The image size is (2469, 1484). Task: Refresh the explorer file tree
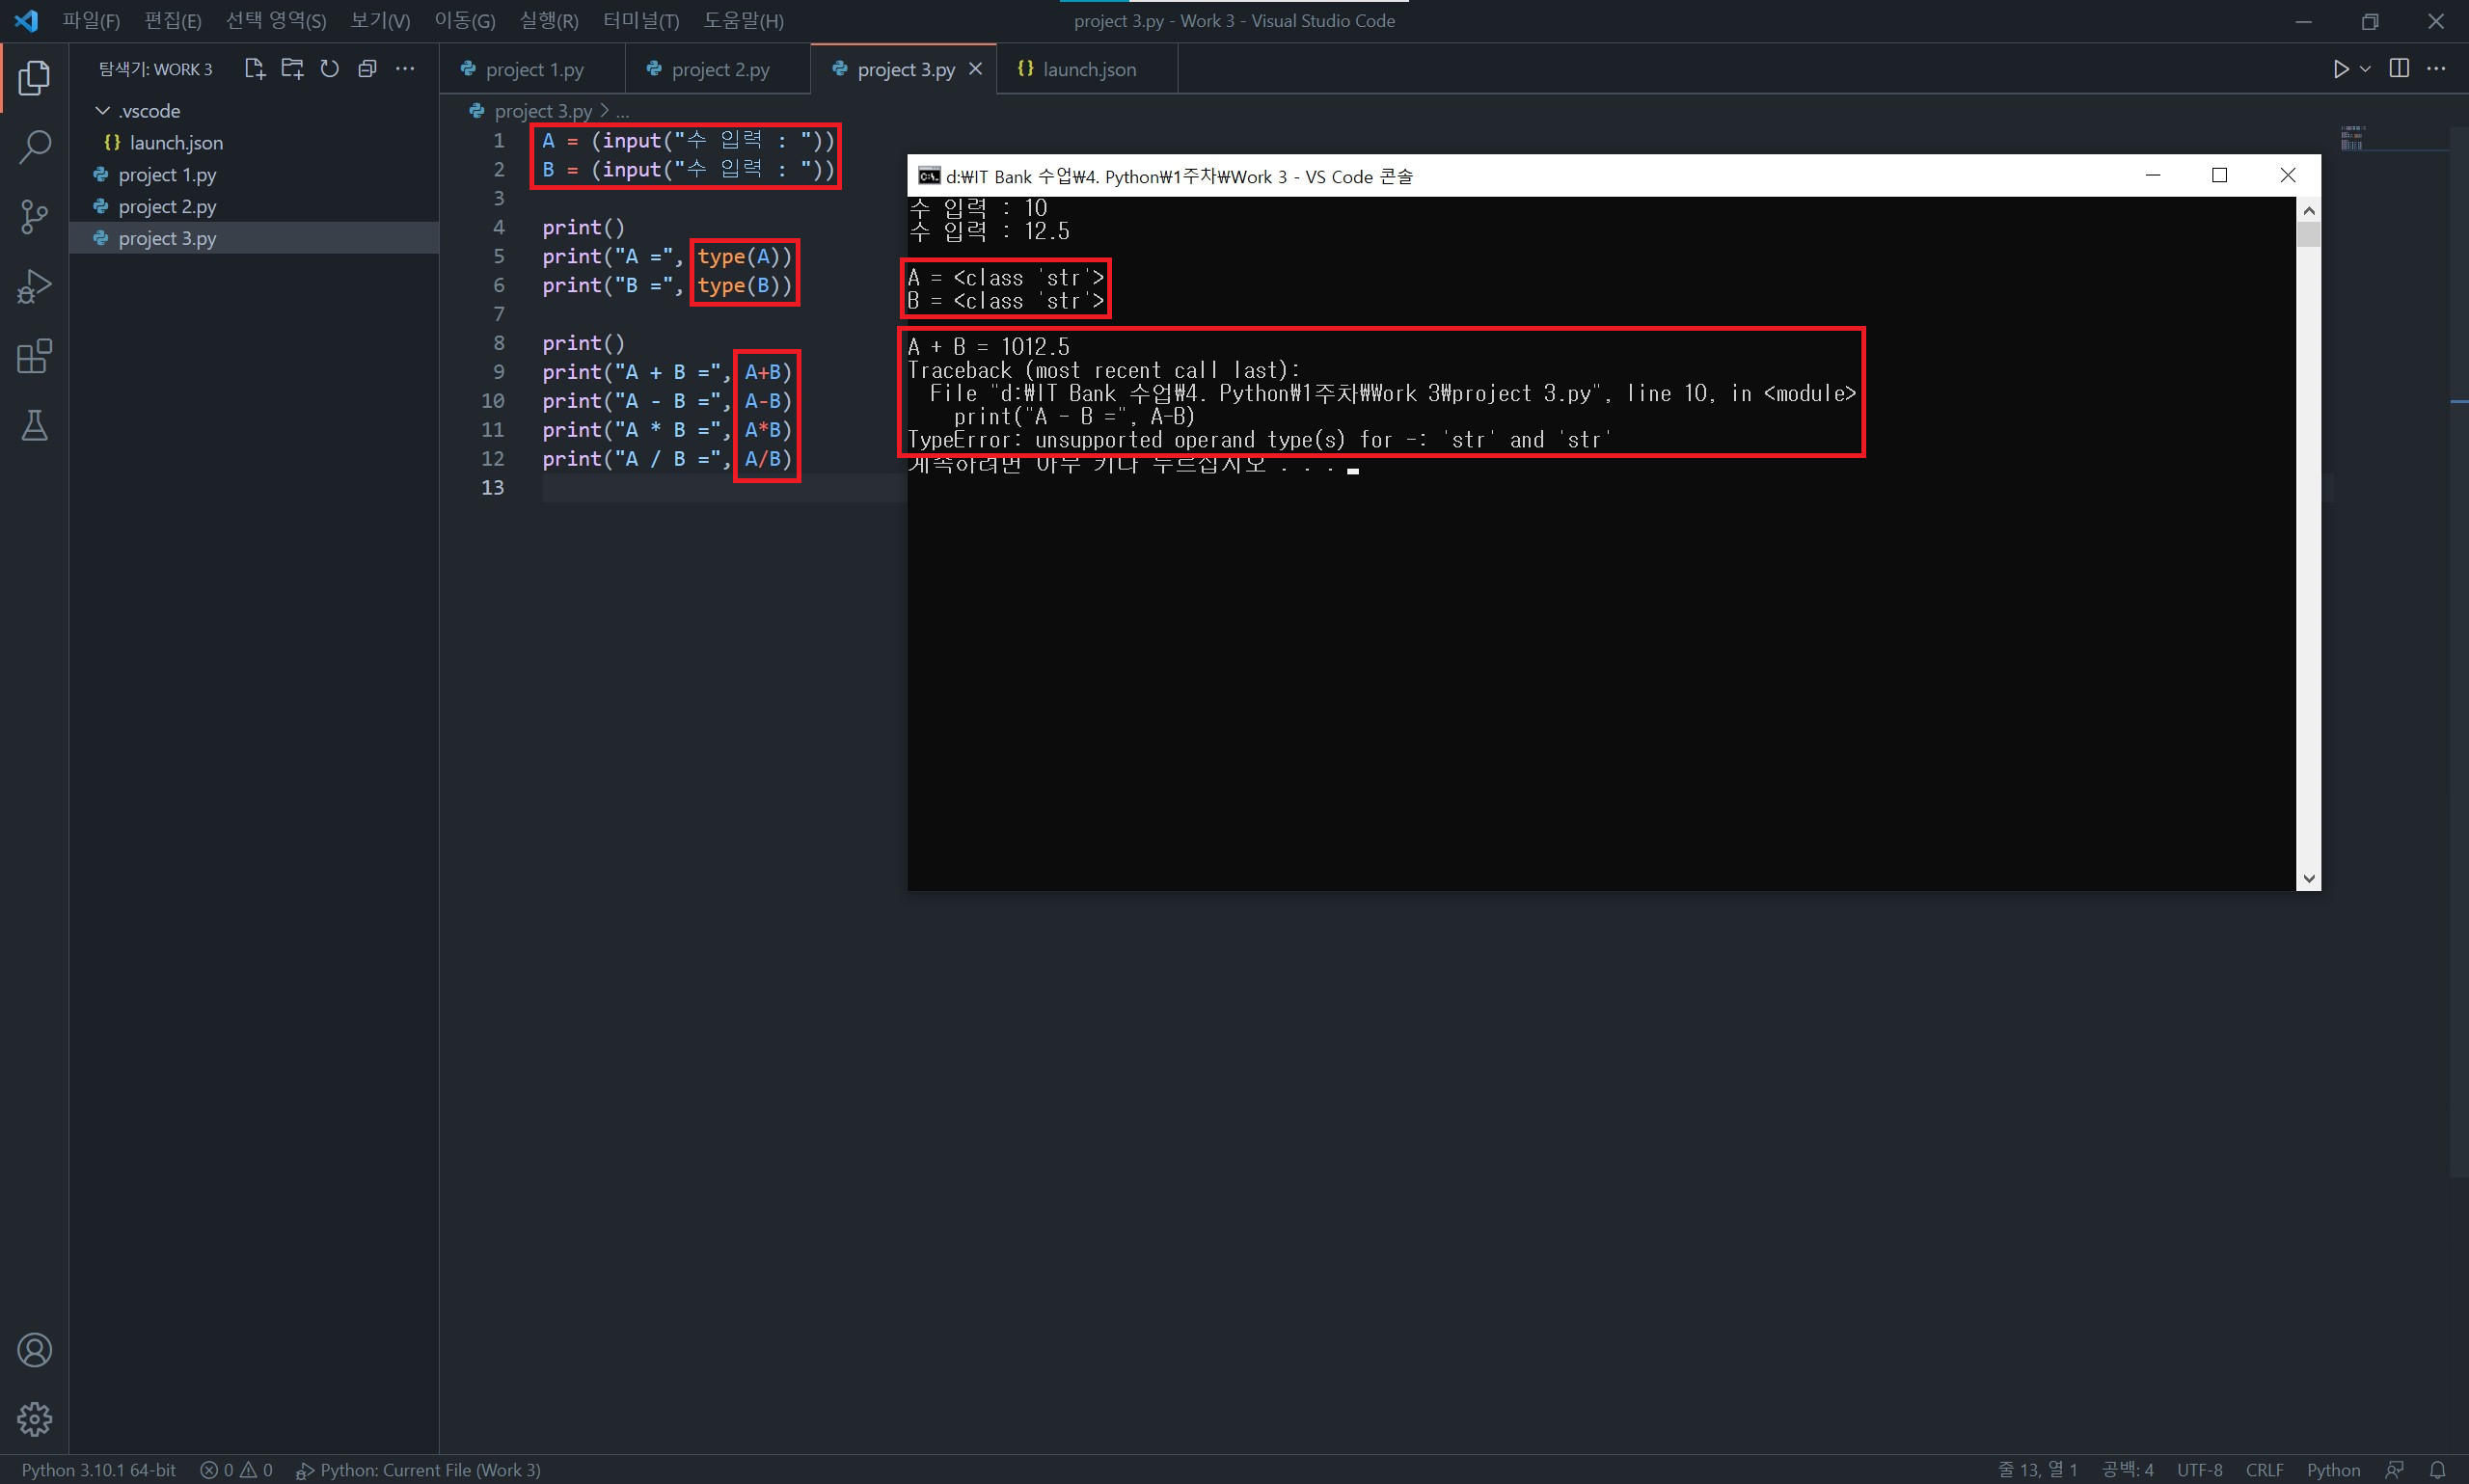329,69
